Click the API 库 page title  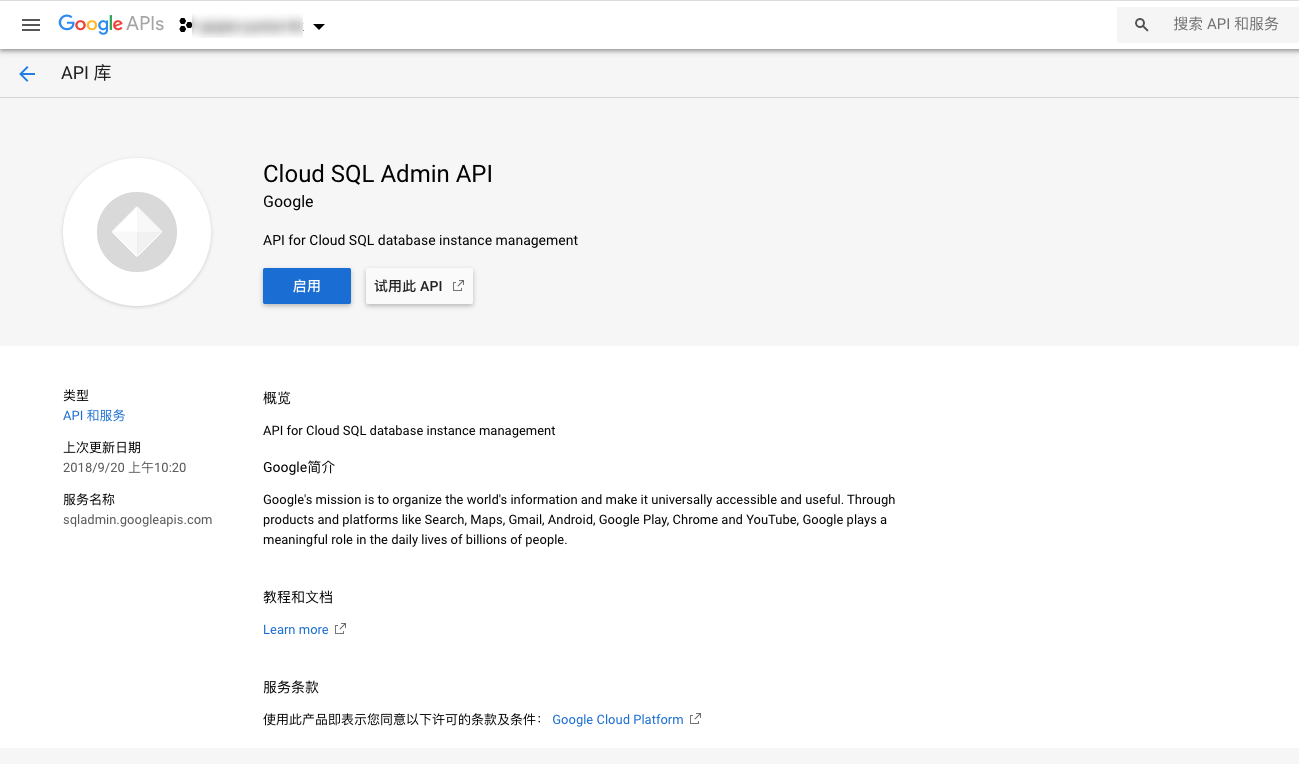pos(86,74)
